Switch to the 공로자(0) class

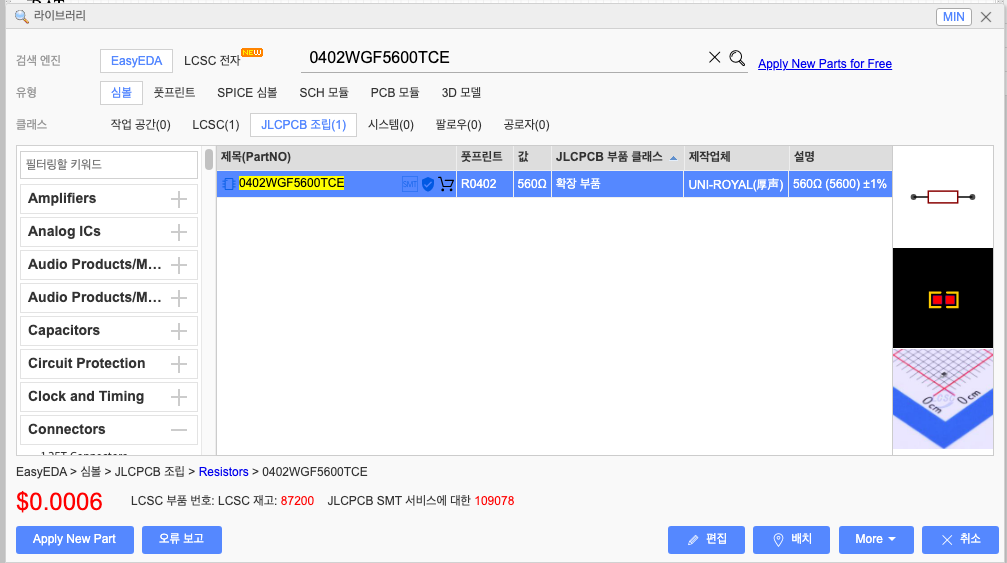coord(527,125)
